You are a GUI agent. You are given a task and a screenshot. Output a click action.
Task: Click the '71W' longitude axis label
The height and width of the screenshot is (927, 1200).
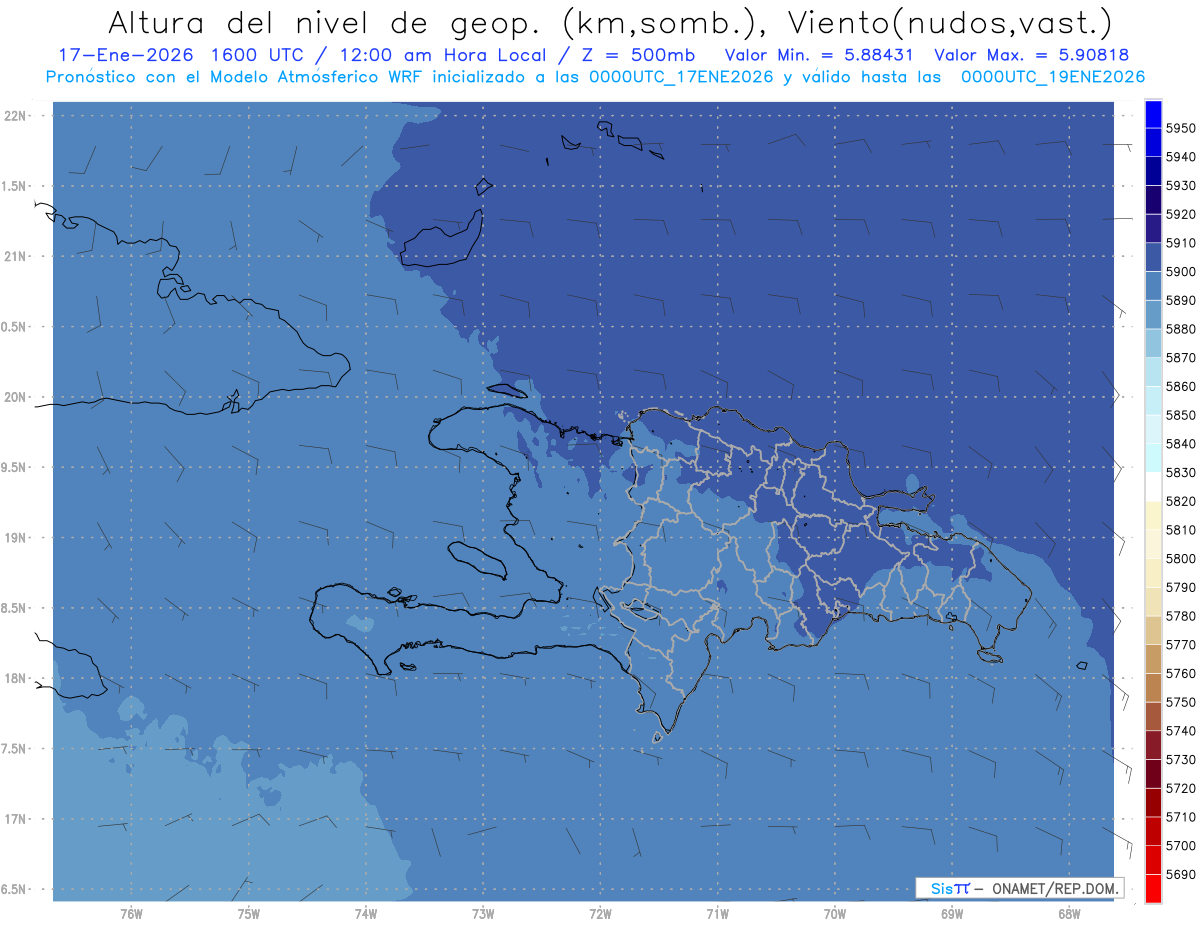(x=717, y=914)
